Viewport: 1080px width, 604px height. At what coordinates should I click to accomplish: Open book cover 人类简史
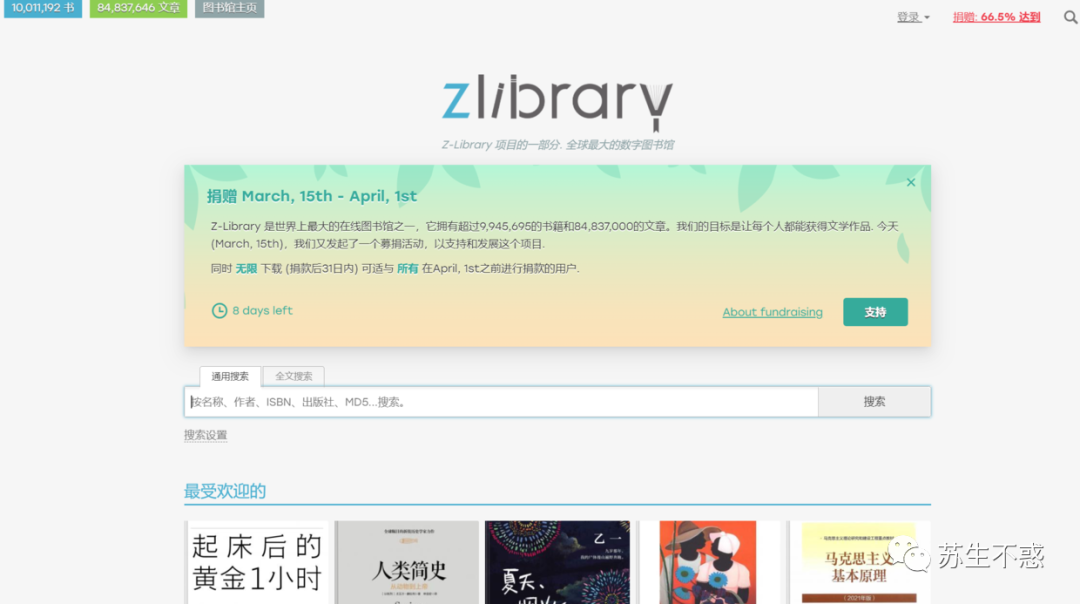407,562
